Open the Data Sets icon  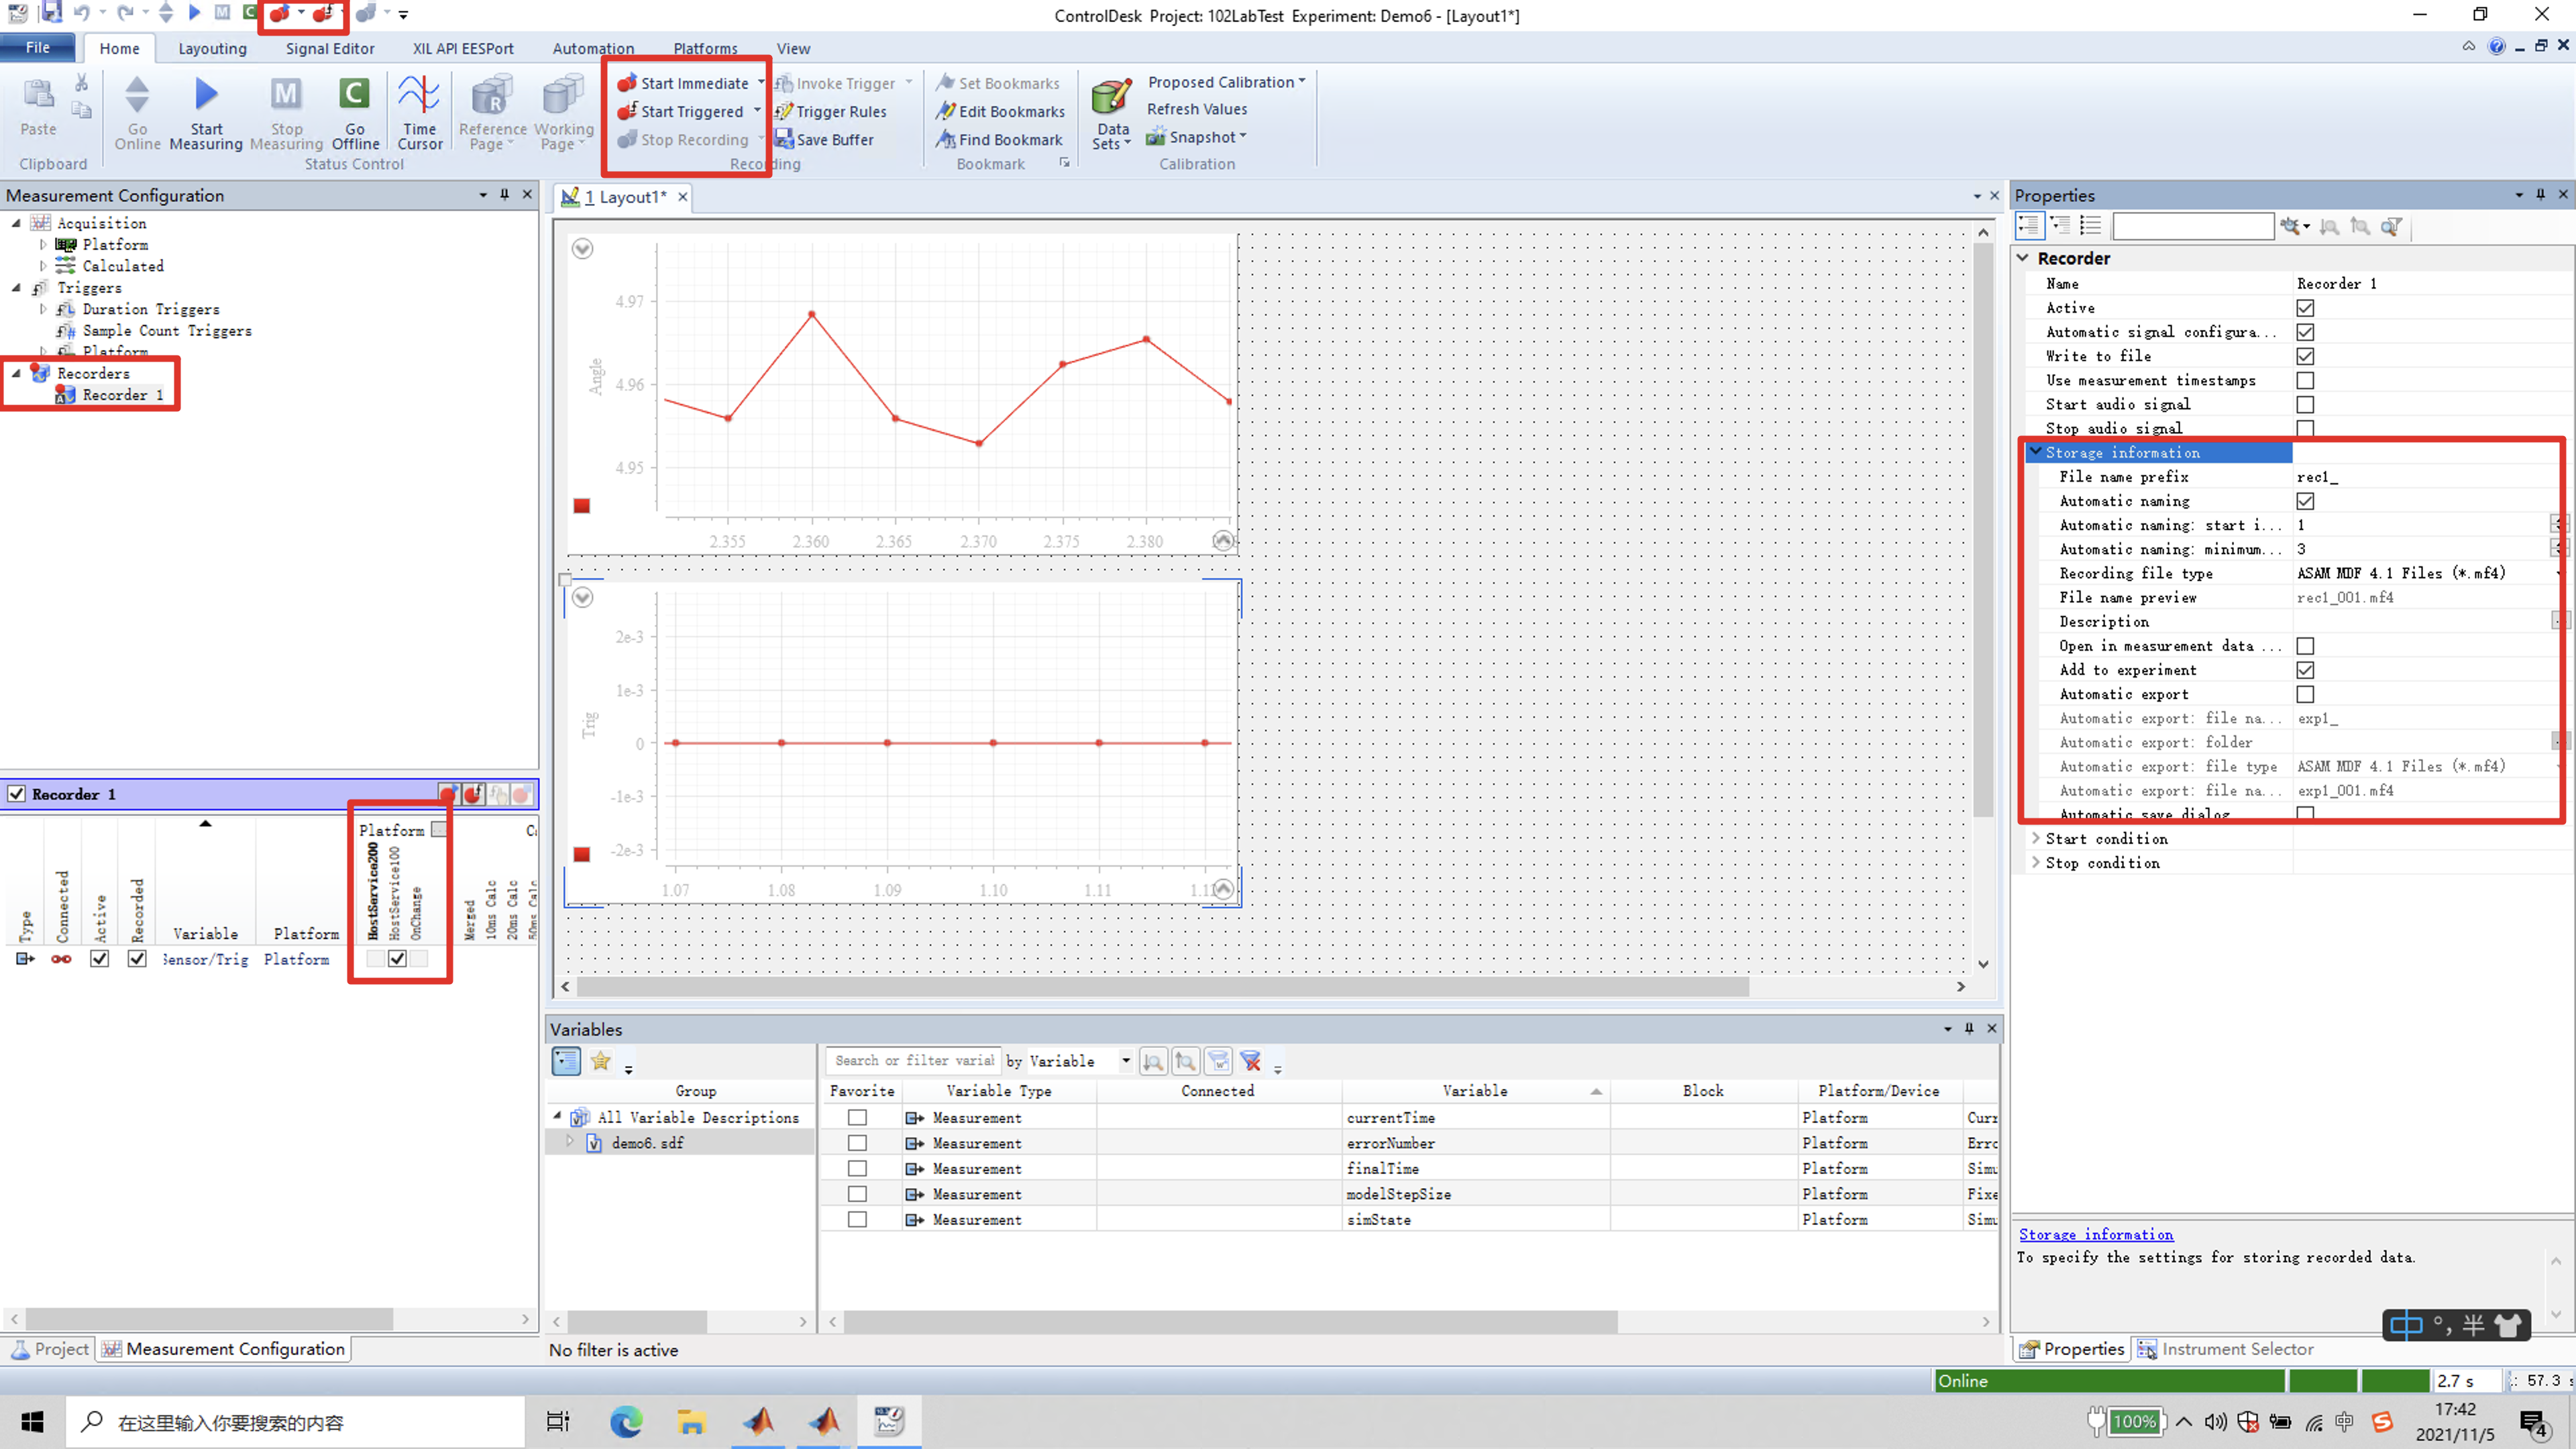pos(1111,97)
